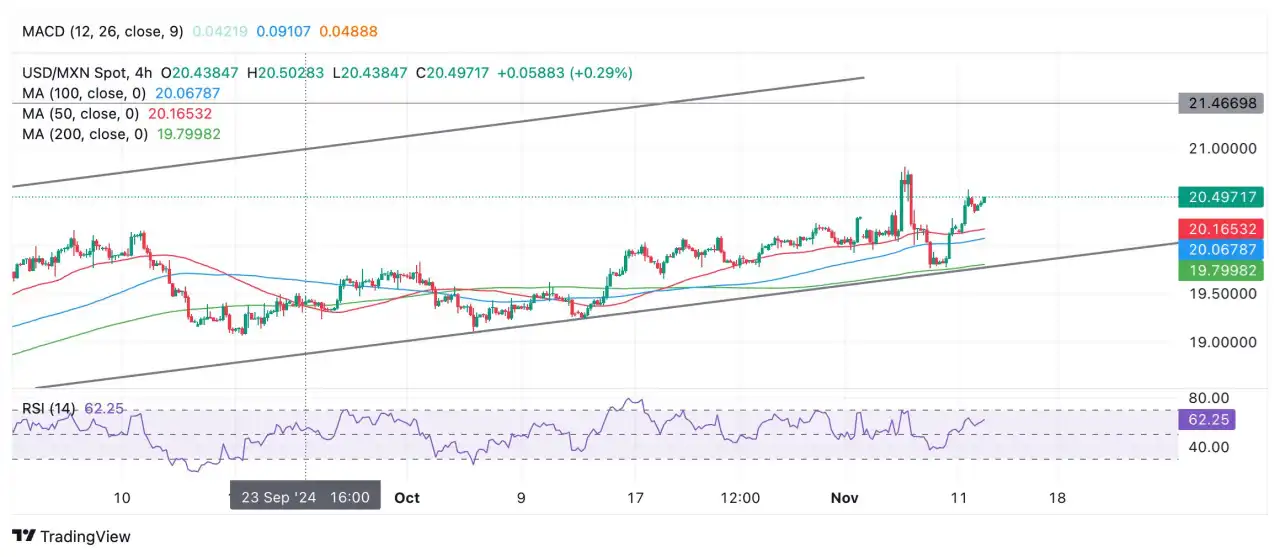Click the Oct date on time axis
The width and height of the screenshot is (1280, 557).
(x=406, y=497)
